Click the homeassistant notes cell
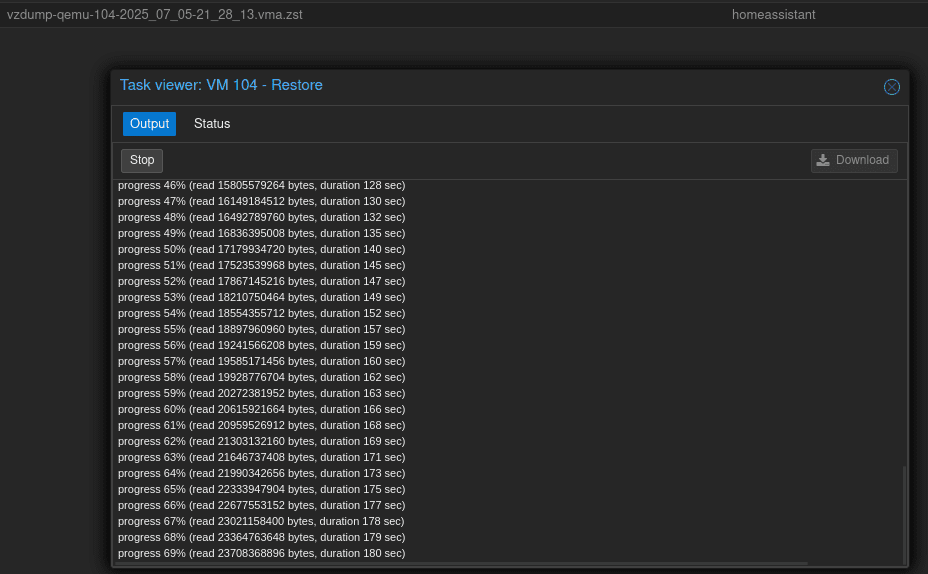Viewport: 928px width, 574px height. (x=773, y=15)
